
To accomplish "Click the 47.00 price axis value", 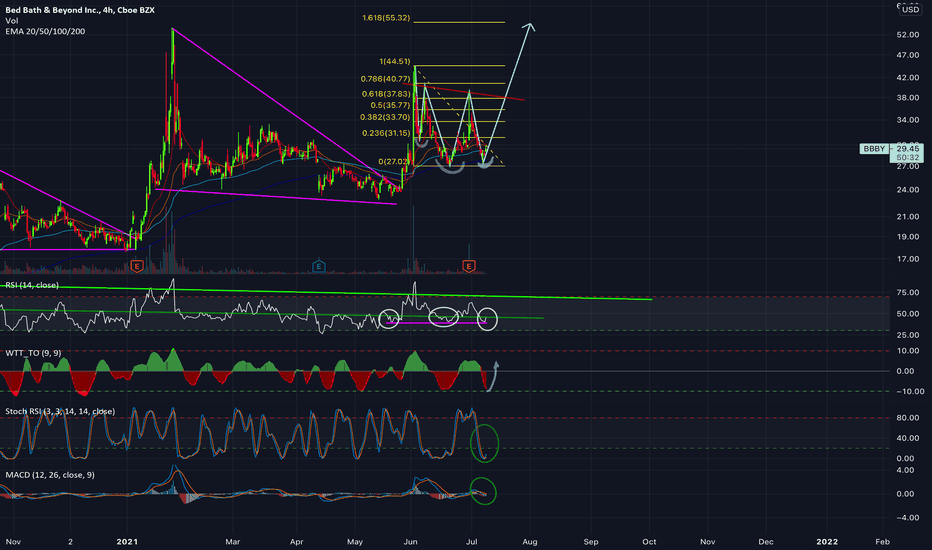I will click(x=908, y=55).
